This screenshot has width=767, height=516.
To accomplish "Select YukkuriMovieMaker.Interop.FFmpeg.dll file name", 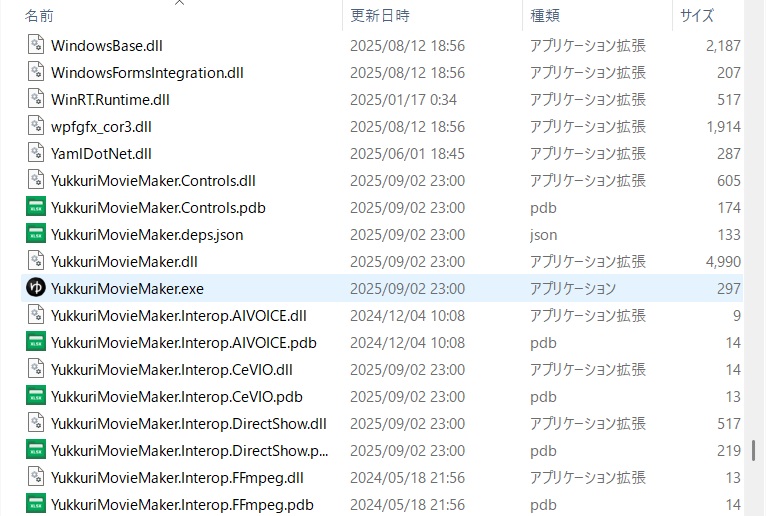I will pyautogui.click(x=177, y=477).
